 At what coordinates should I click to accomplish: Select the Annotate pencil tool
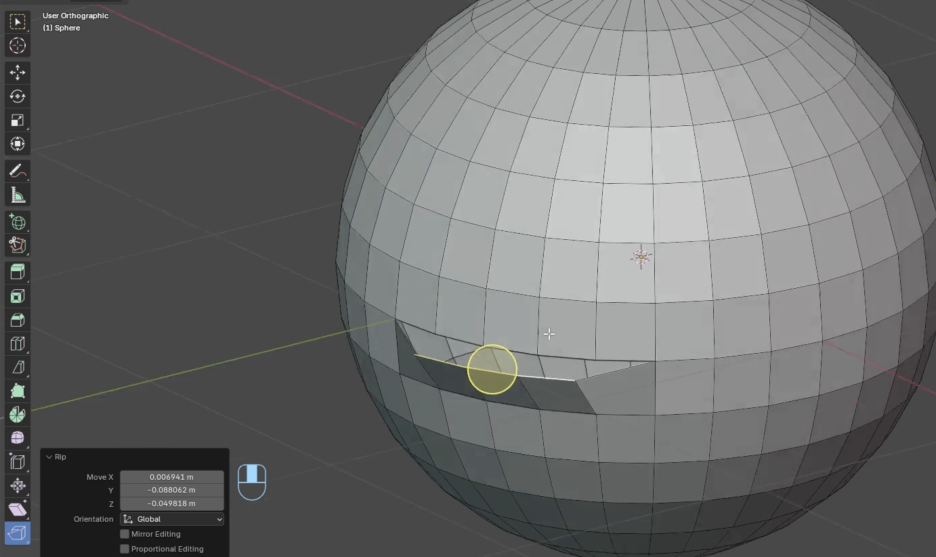pos(17,171)
